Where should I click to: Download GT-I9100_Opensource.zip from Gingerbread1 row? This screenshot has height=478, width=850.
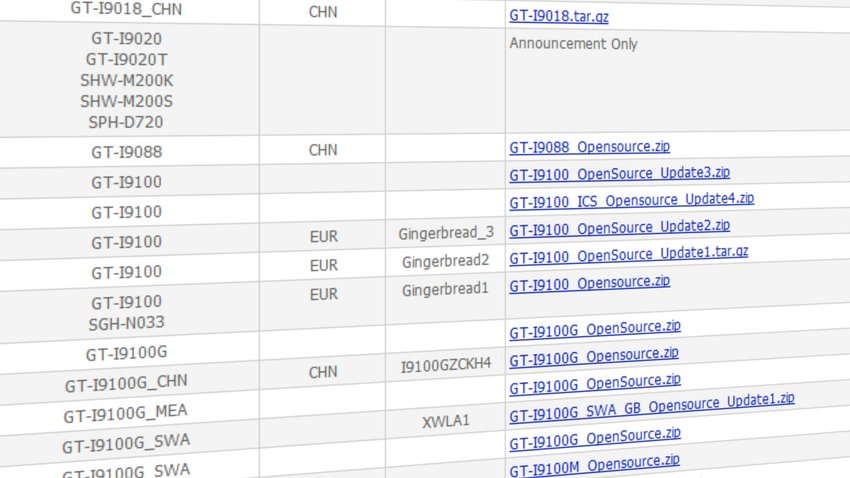pyautogui.click(x=589, y=283)
